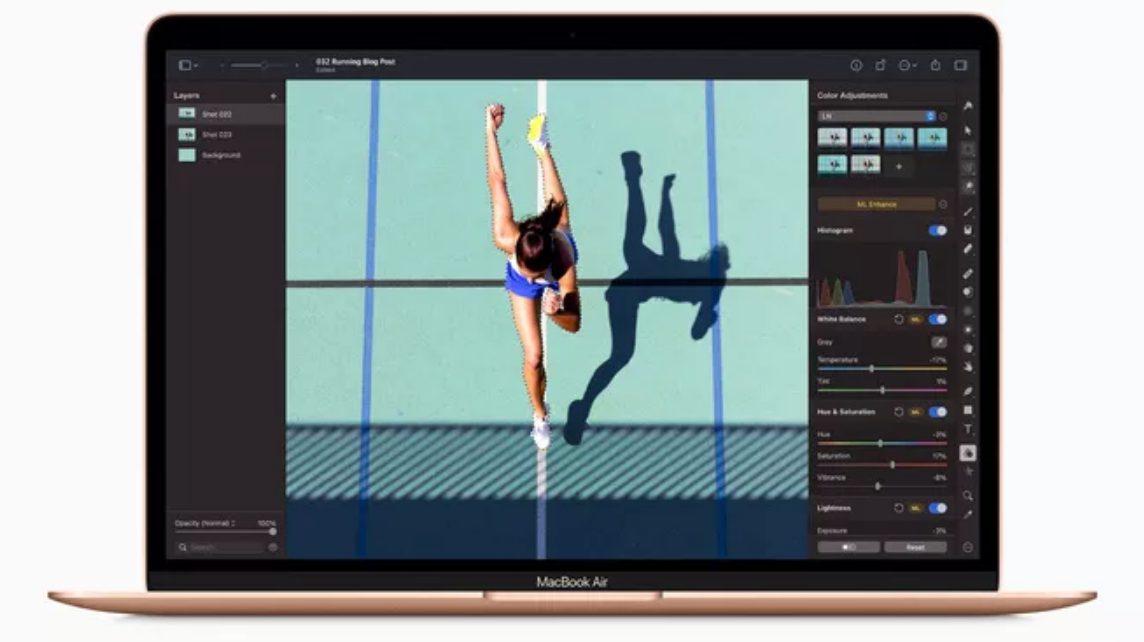Open preset options circle icon
The image size is (1144, 642).
tap(943, 117)
